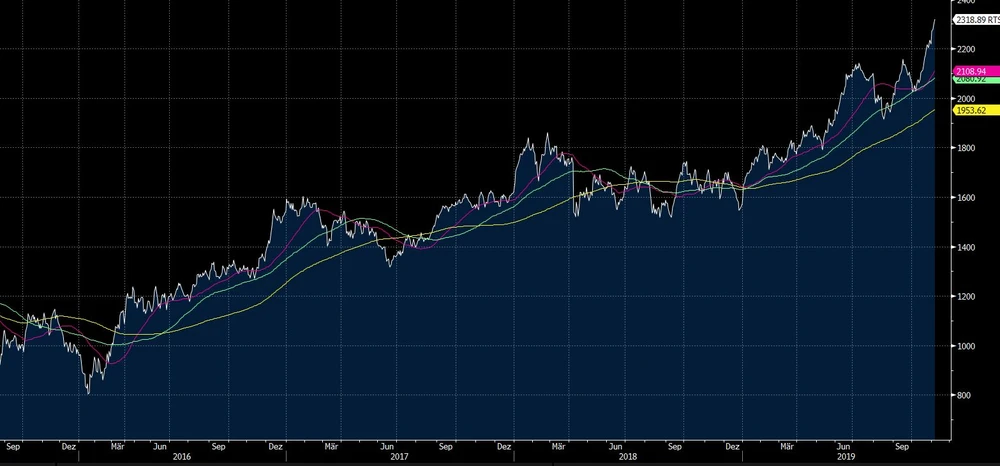The image size is (1000, 466).
Task: Click the 2018 year label on time axis
Action: point(618,456)
